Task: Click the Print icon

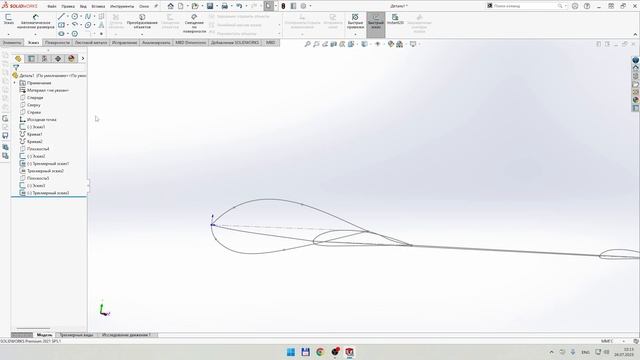Action: (x=224, y=6)
